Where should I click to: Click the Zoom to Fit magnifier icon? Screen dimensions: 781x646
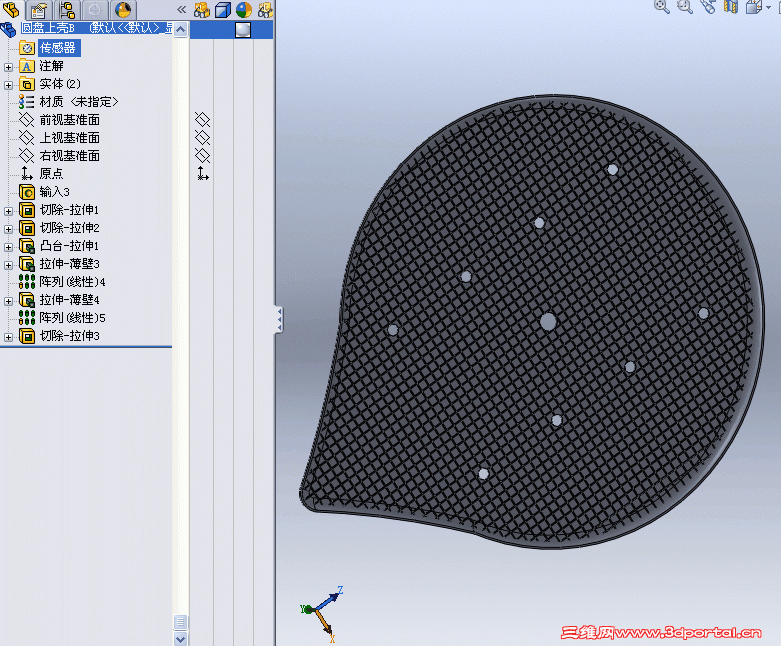(661, 6)
